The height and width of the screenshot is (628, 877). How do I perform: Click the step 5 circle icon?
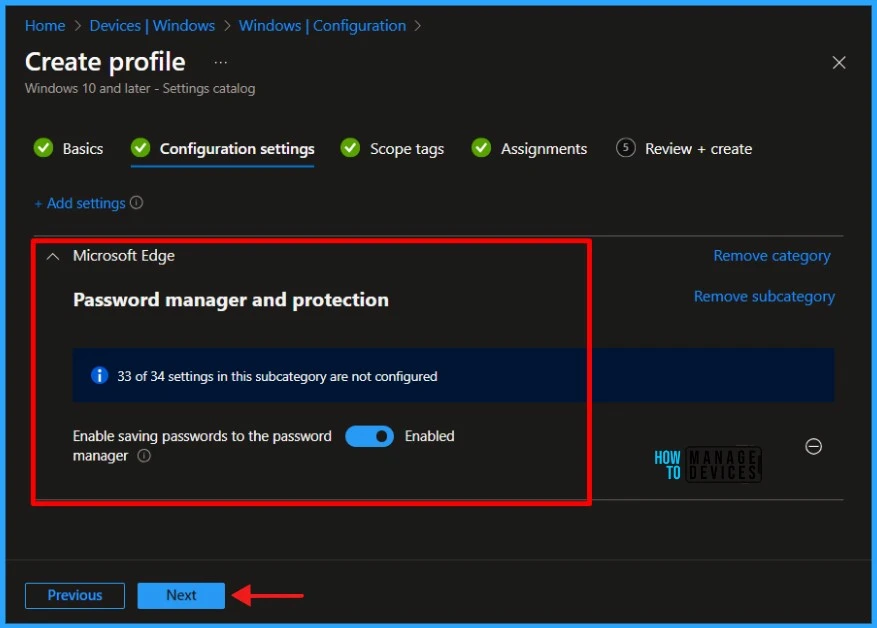pyautogui.click(x=625, y=148)
